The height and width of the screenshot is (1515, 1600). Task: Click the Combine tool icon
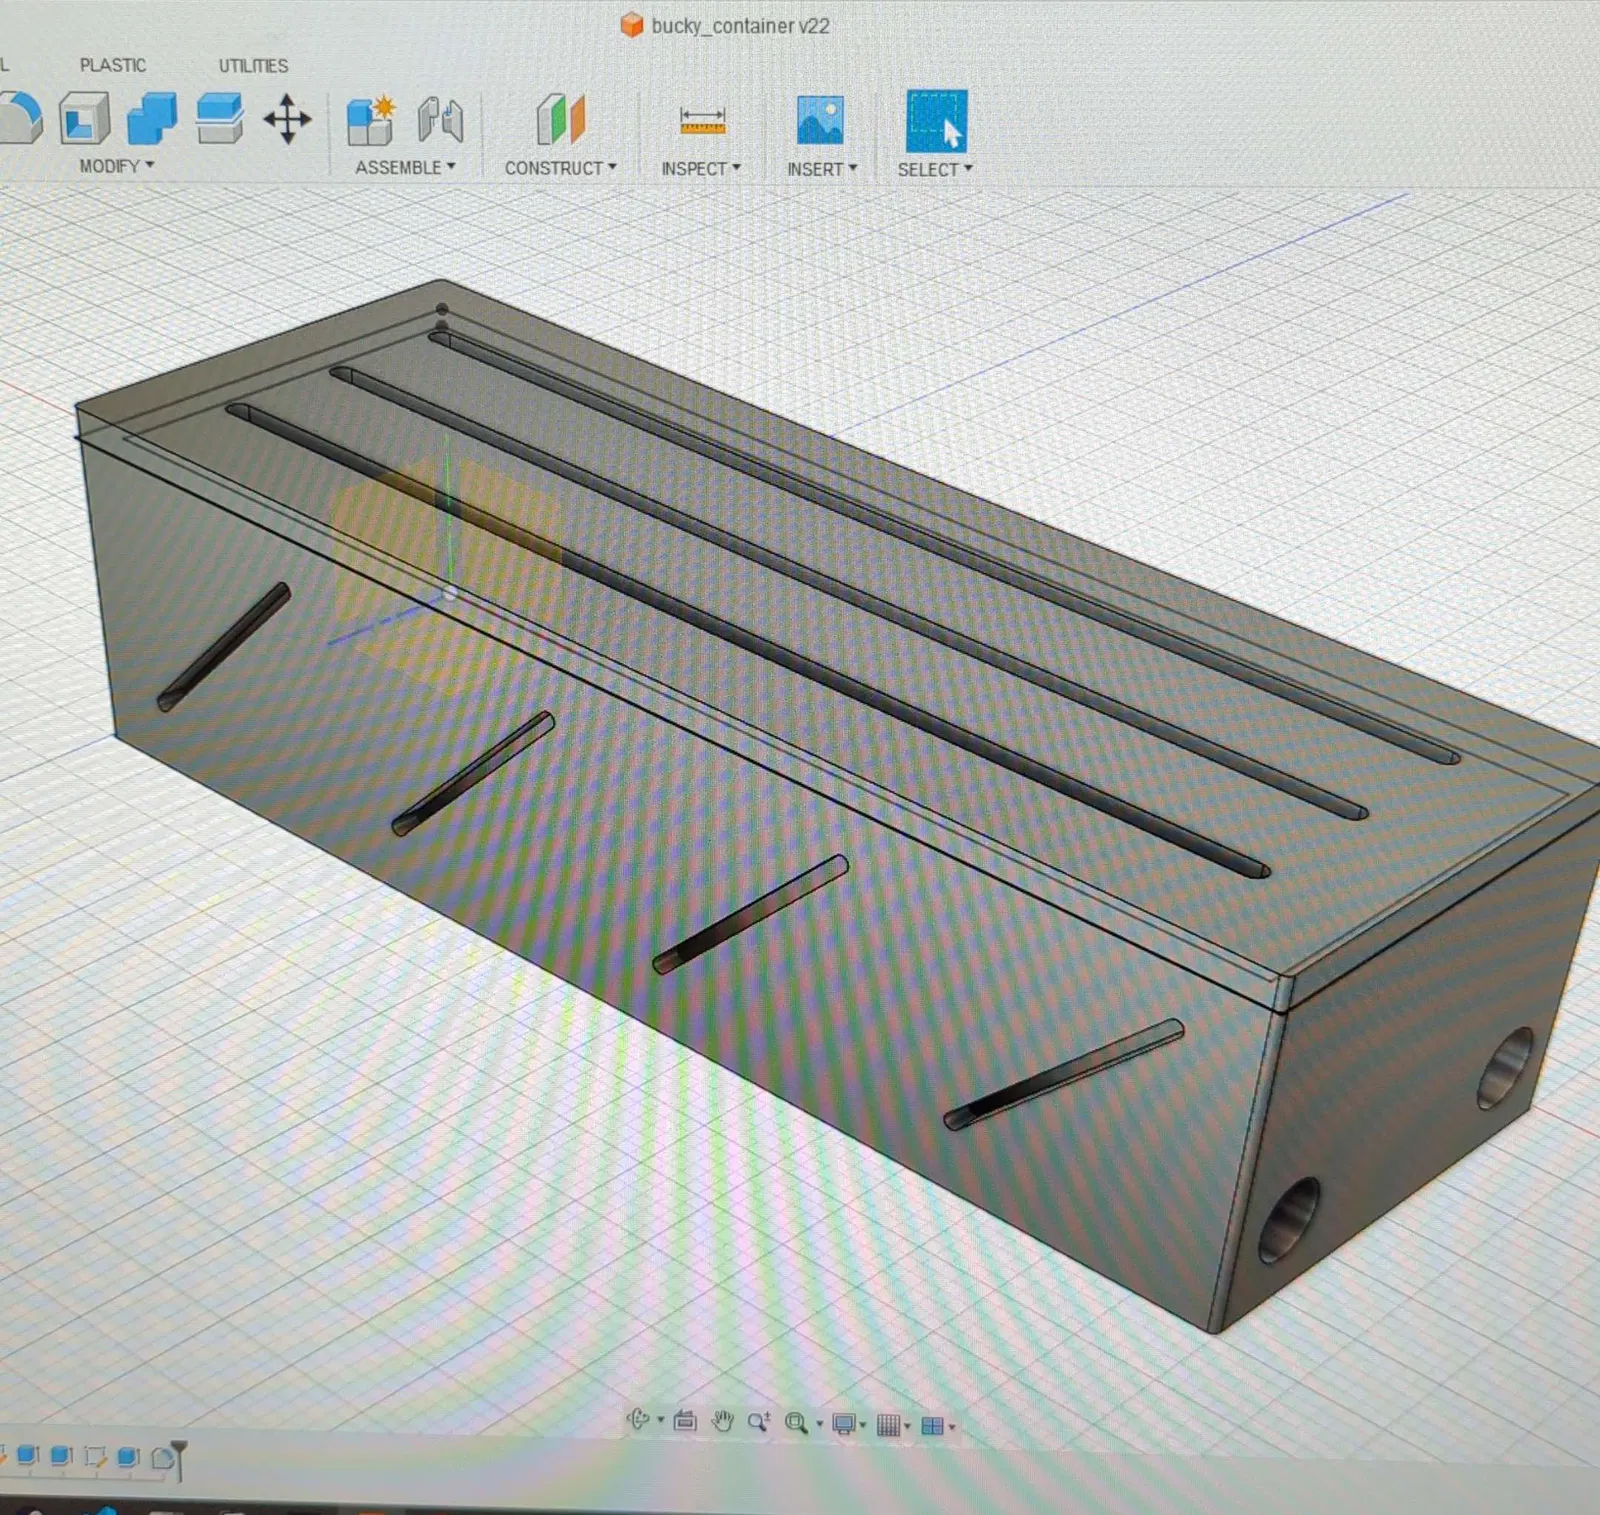click(152, 118)
